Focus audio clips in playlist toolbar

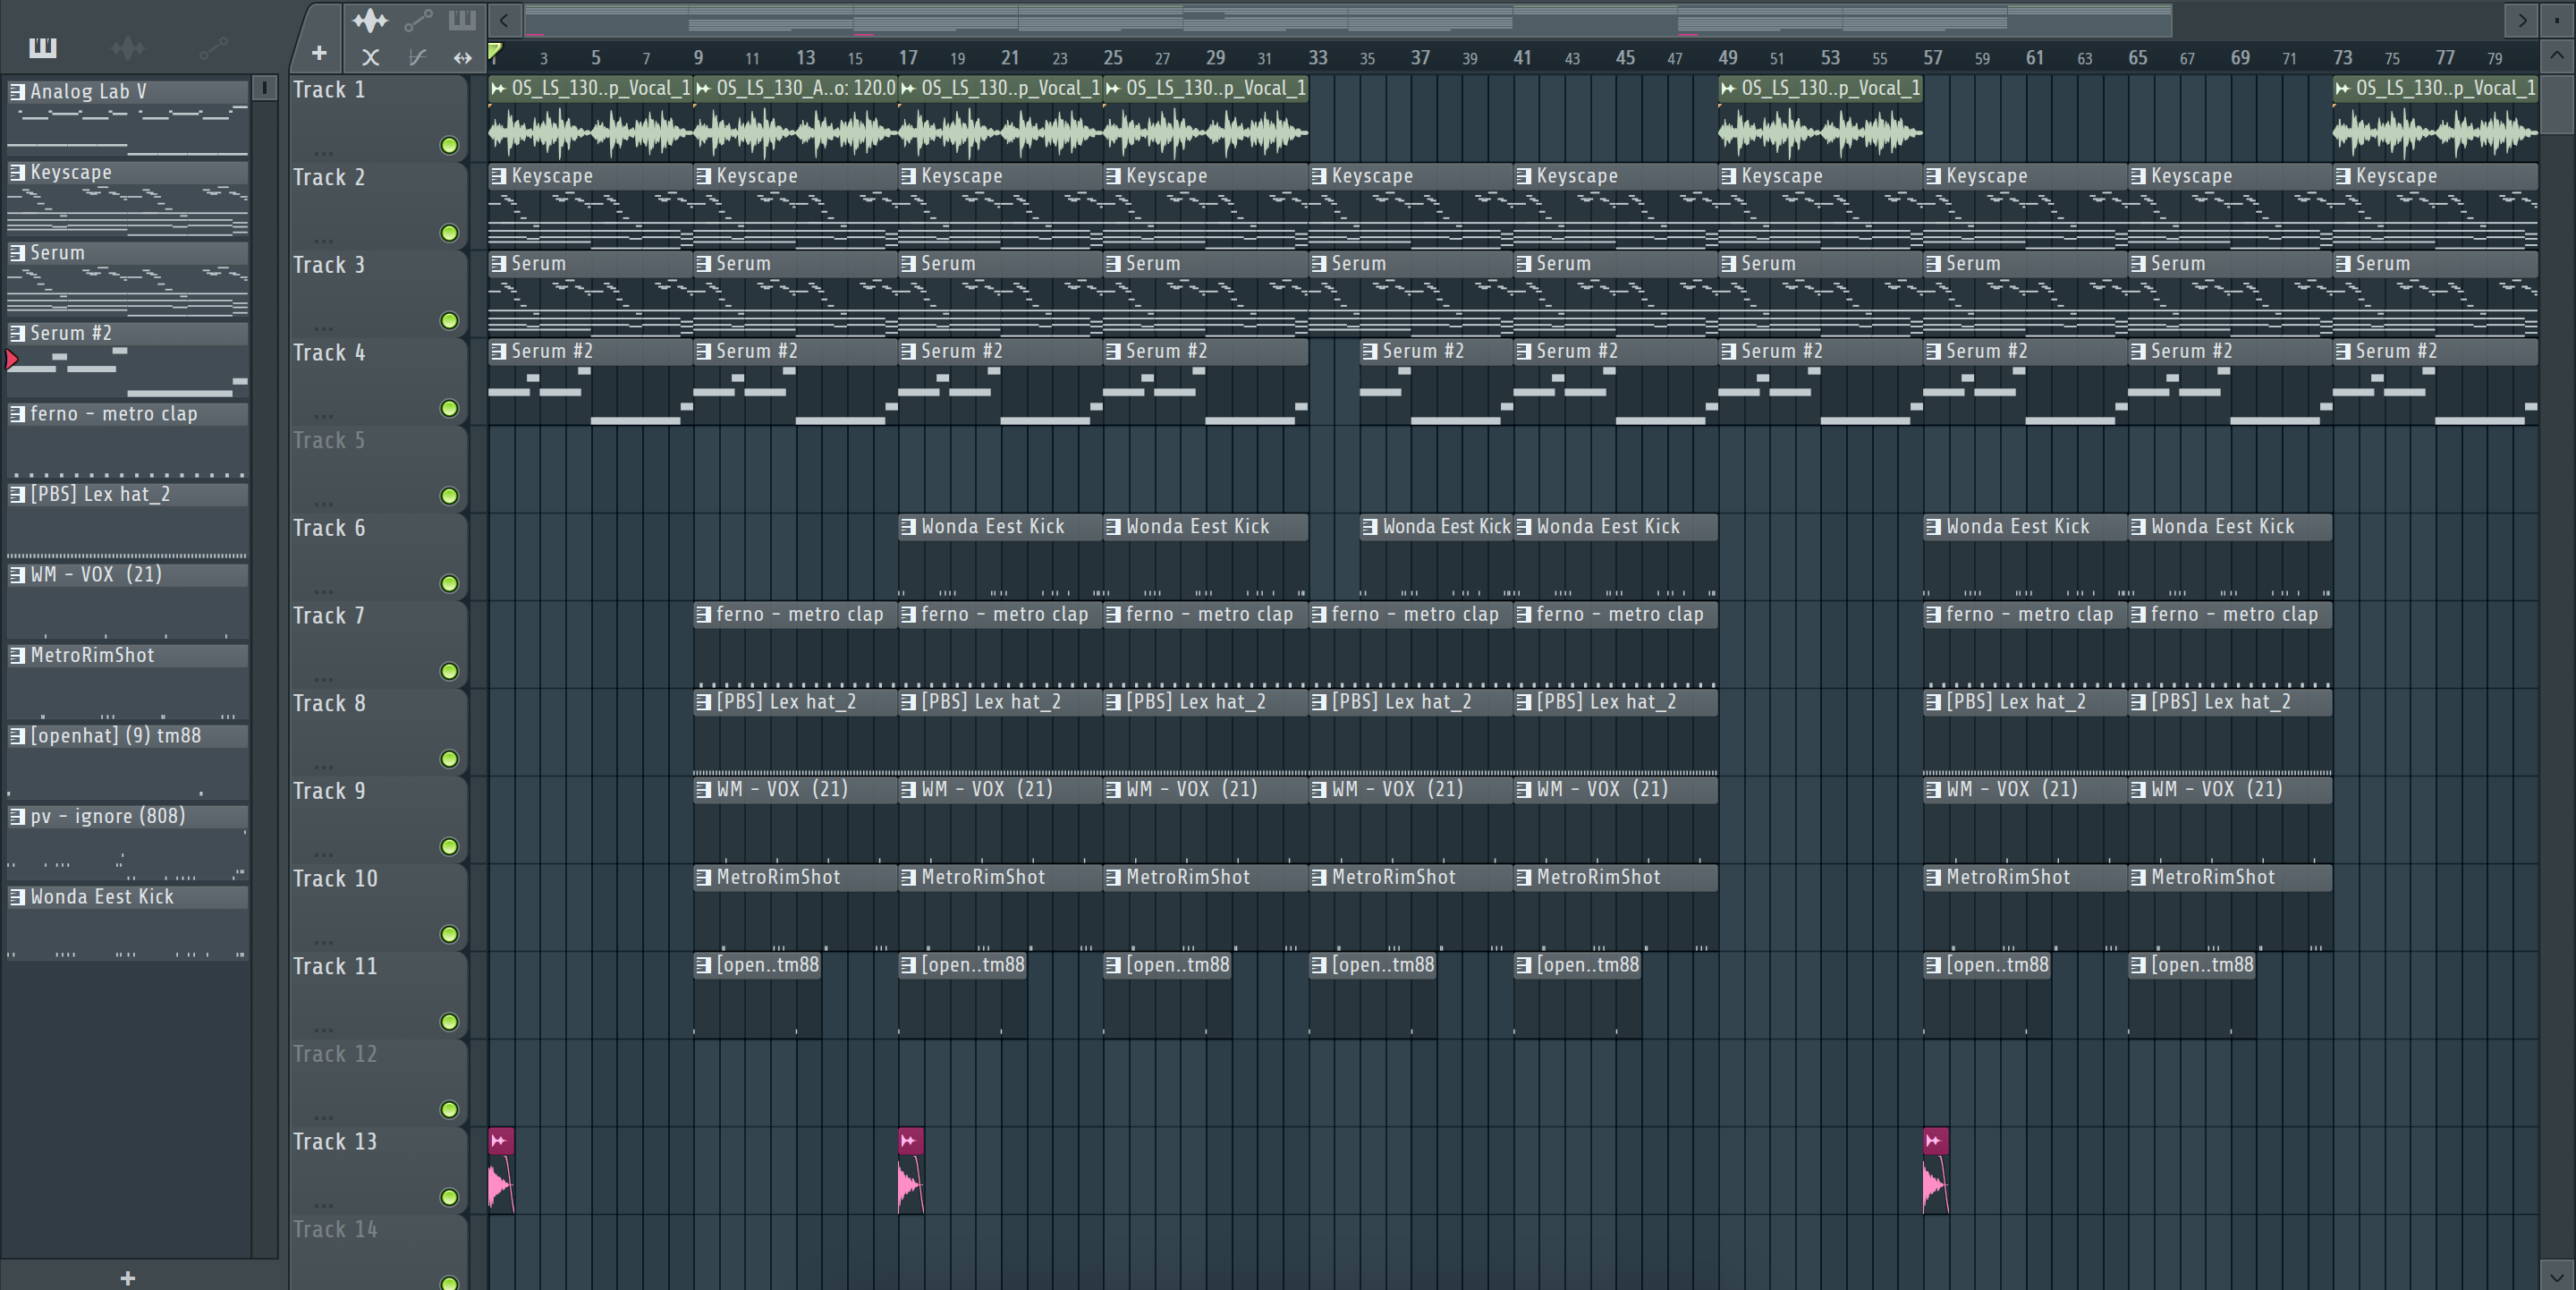[370, 19]
